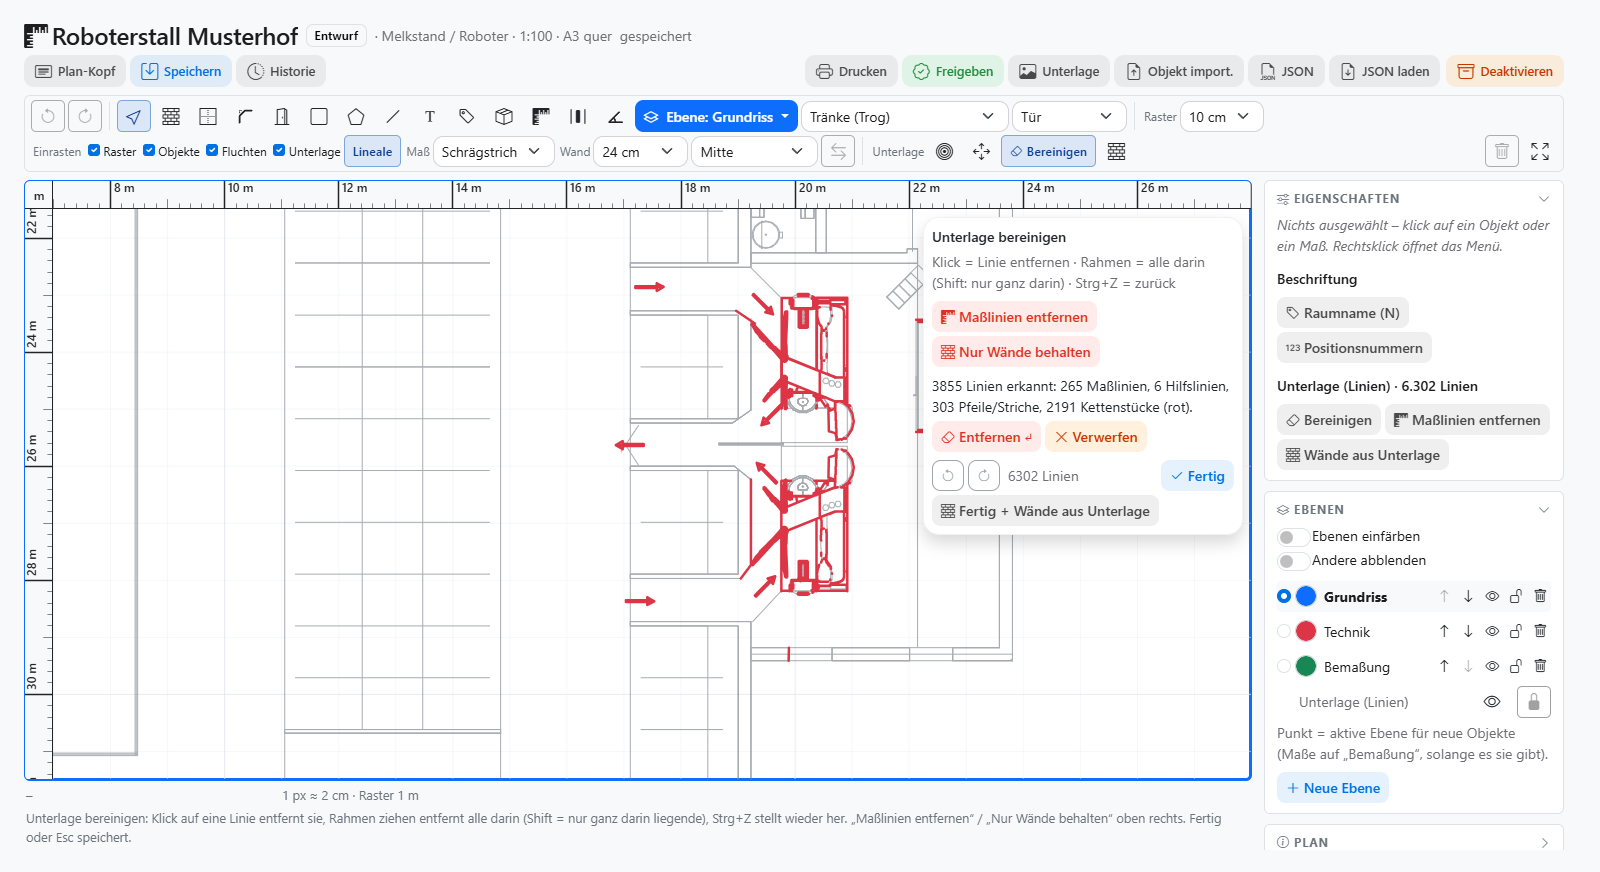Switch on Ebenen einfärben toggle
Image resolution: width=1600 pixels, height=872 pixels.
[x=1292, y=537]
